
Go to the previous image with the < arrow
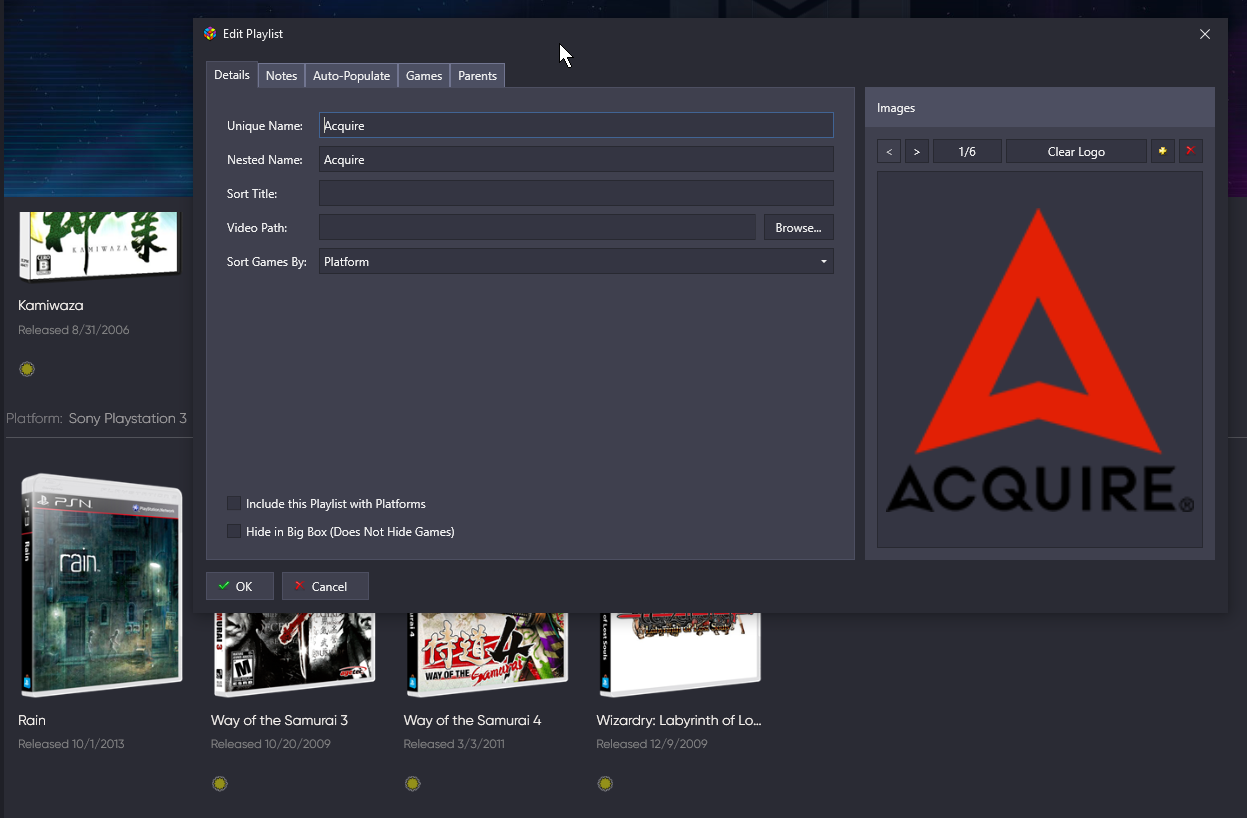tap(889, 151)
